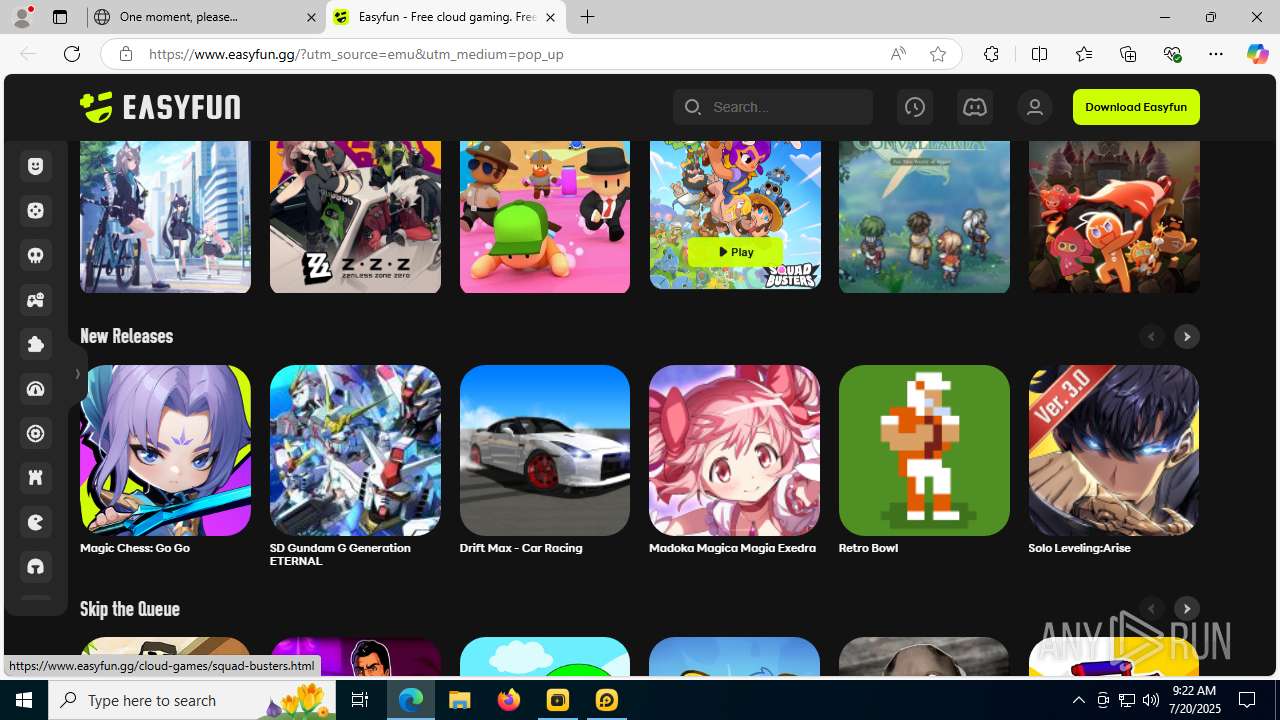Click the EasyFun logo

[160, 107]
